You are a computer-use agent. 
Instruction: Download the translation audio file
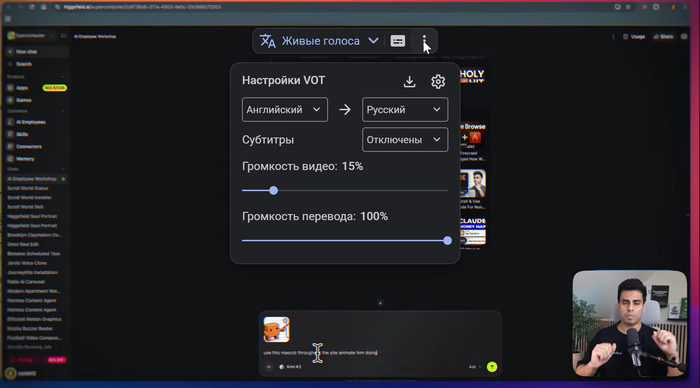point(409,81)
